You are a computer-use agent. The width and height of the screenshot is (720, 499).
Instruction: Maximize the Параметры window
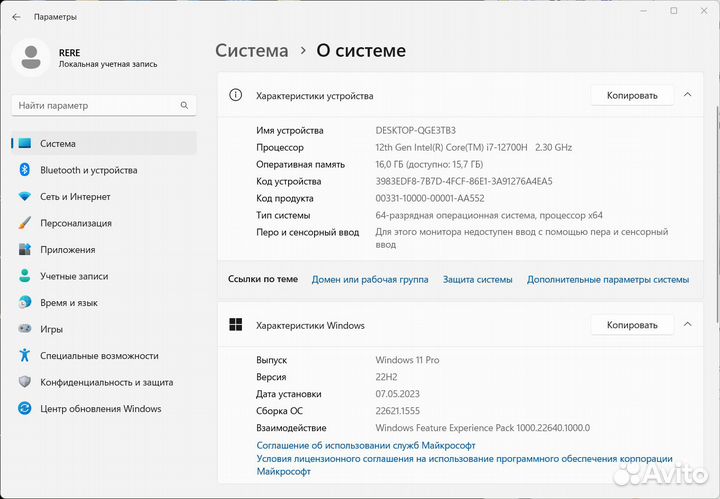pos(674,11)
